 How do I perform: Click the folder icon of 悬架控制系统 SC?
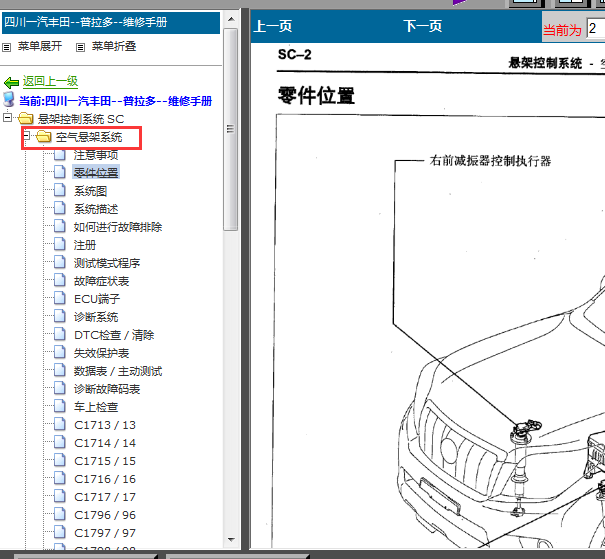25,118
